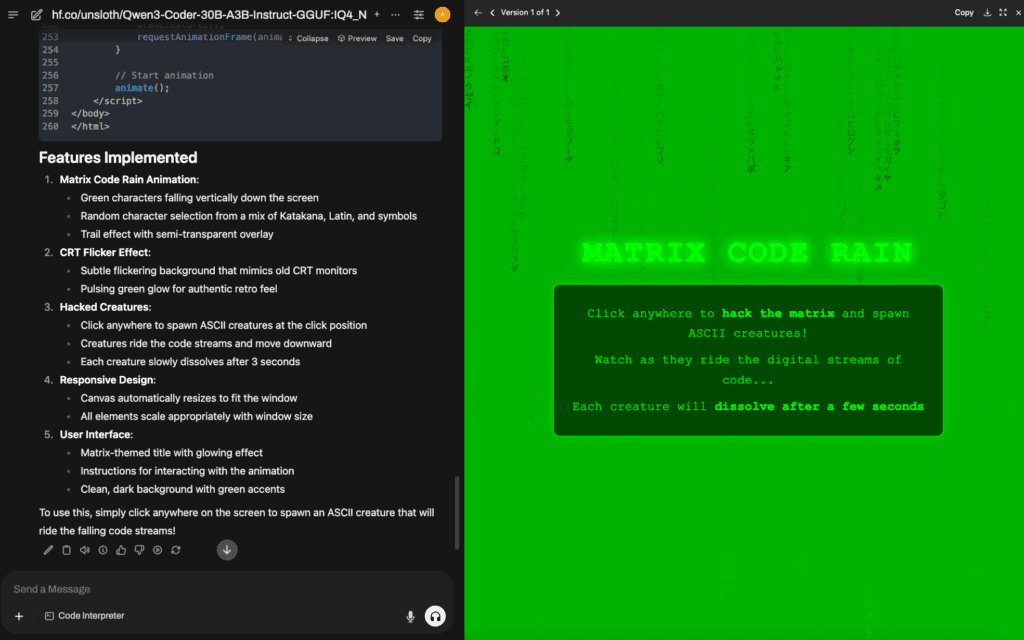Click the "Matrix Code Rain Animation" list item
1024x640 pixels.
pos(129,180)
